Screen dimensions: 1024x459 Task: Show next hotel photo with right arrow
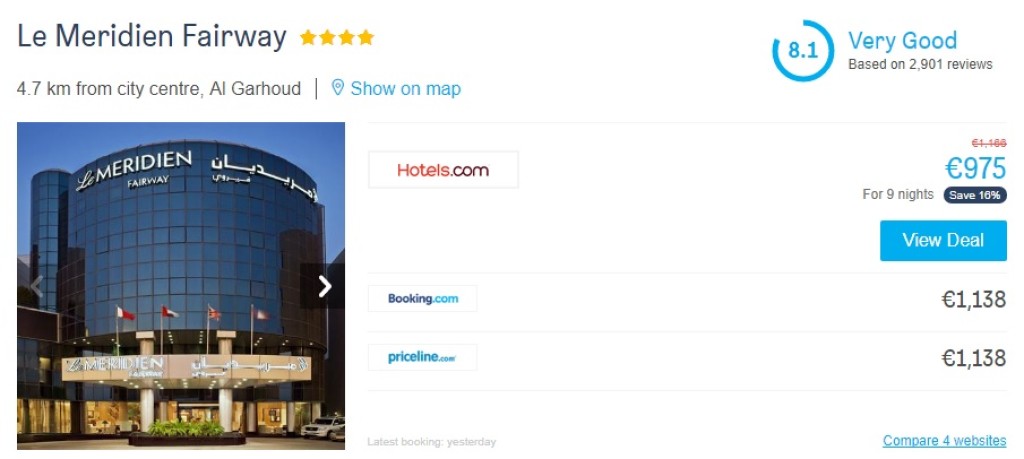pyautogui.click(x=323, y=286)
